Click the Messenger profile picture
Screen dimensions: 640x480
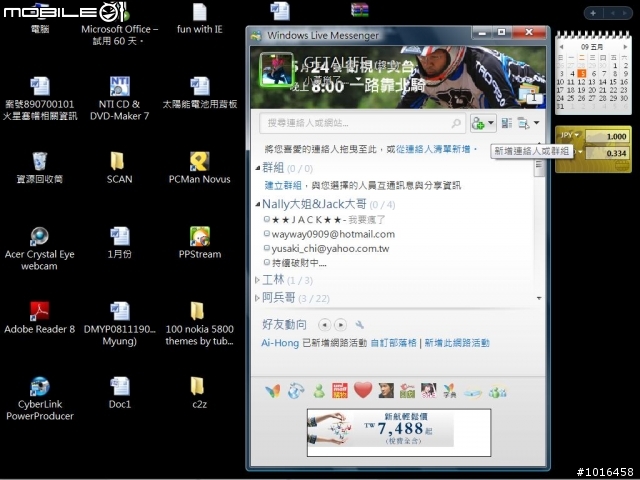(276, 70)
